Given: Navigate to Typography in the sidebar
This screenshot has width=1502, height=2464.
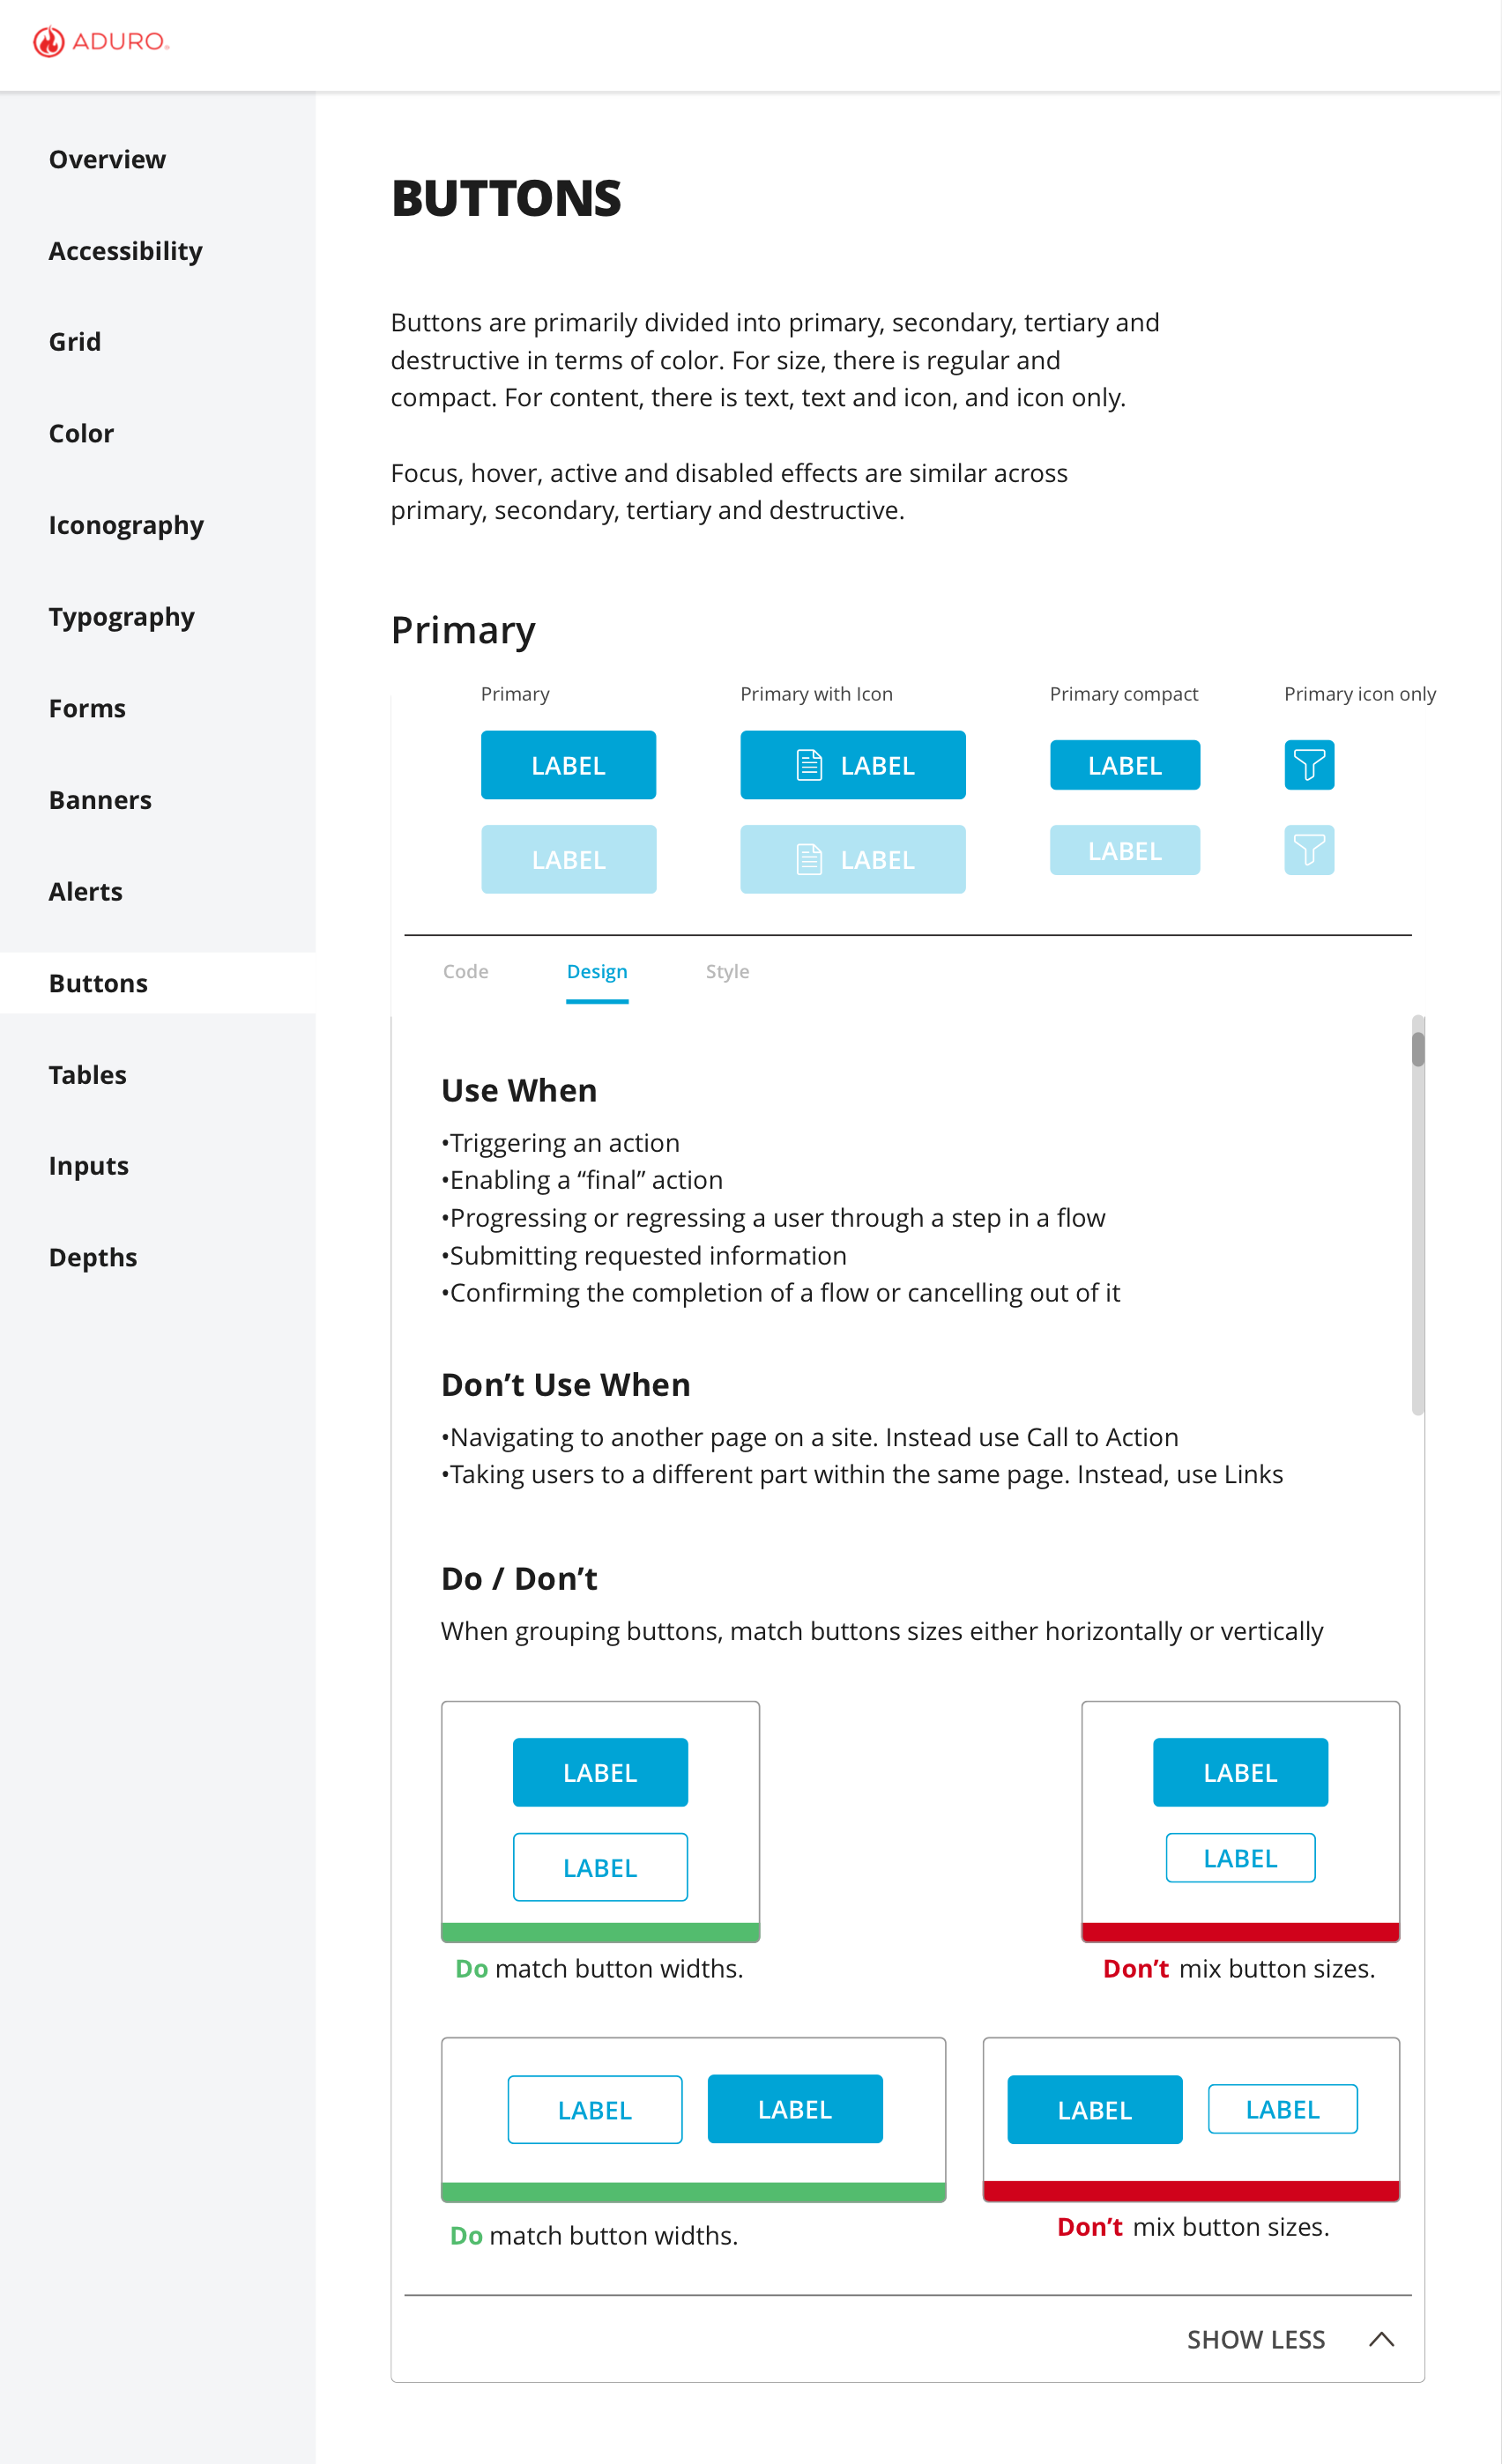Looking at the screenshot, I should 121,617.
